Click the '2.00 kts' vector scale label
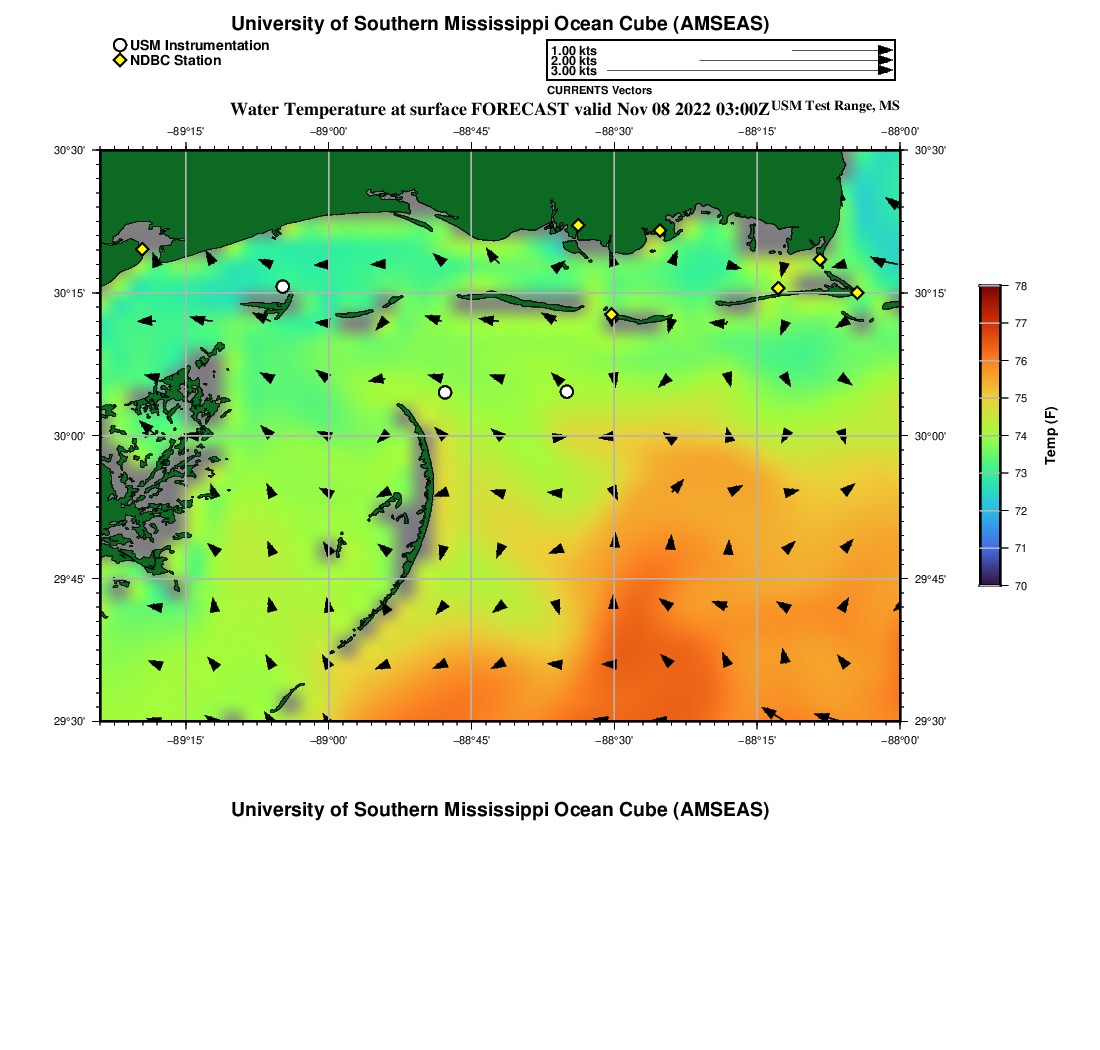The height and width of the screenshot is (1050, 1100). coord(574,60)
